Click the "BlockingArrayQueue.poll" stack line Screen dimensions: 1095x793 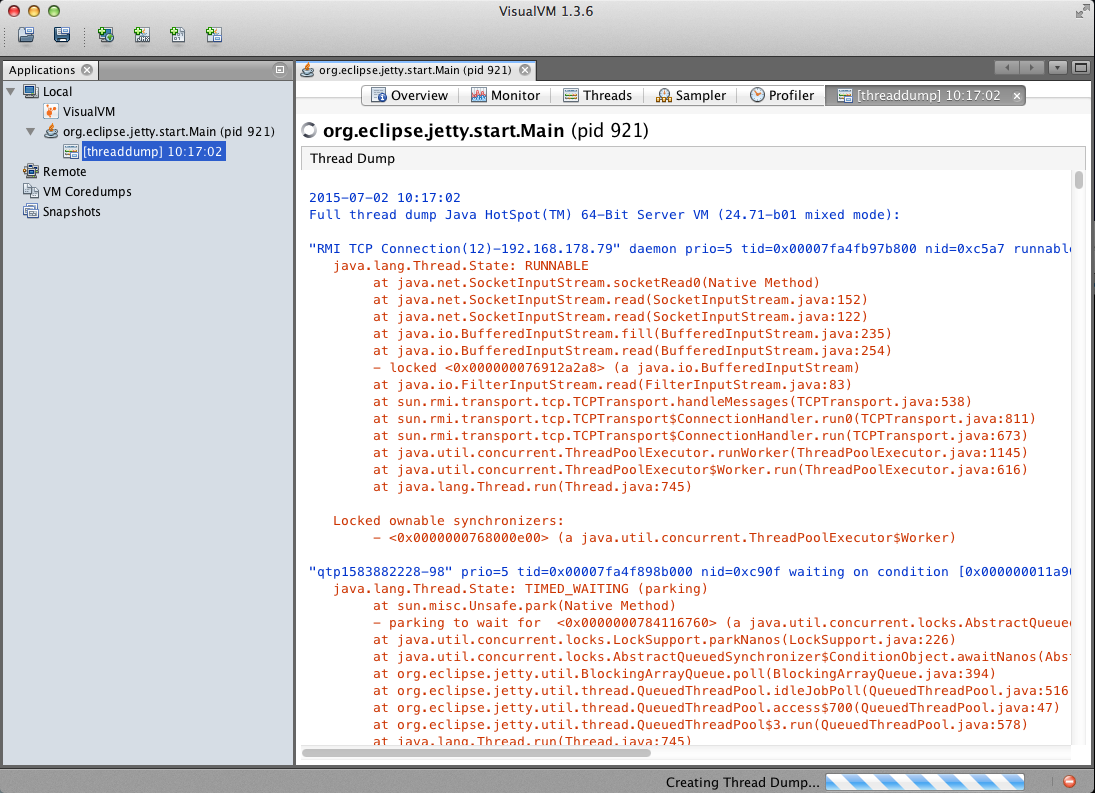click(x=684, y=674)
